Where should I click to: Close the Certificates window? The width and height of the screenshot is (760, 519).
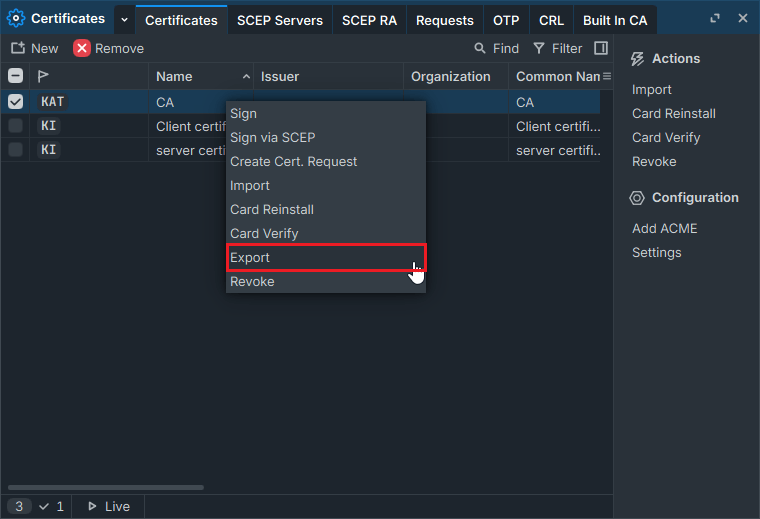[x=743, y=18]
